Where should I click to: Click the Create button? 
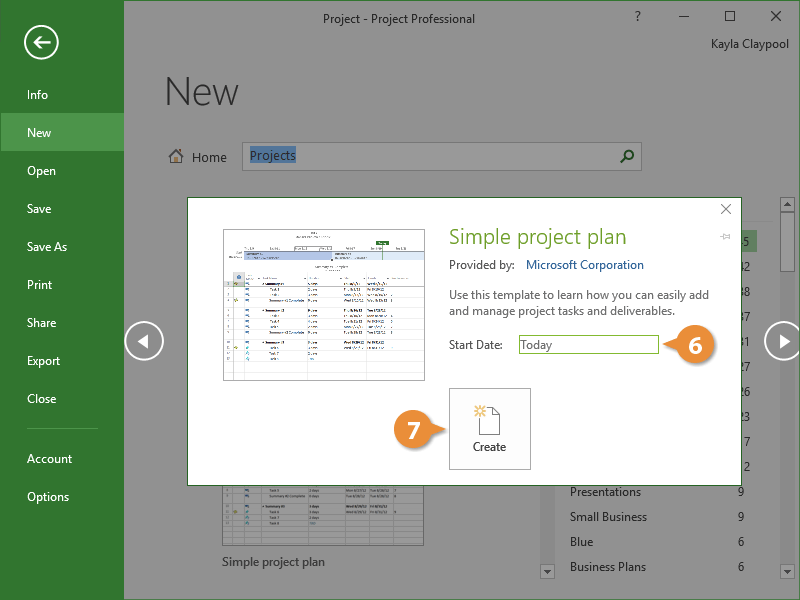(490, 429)
